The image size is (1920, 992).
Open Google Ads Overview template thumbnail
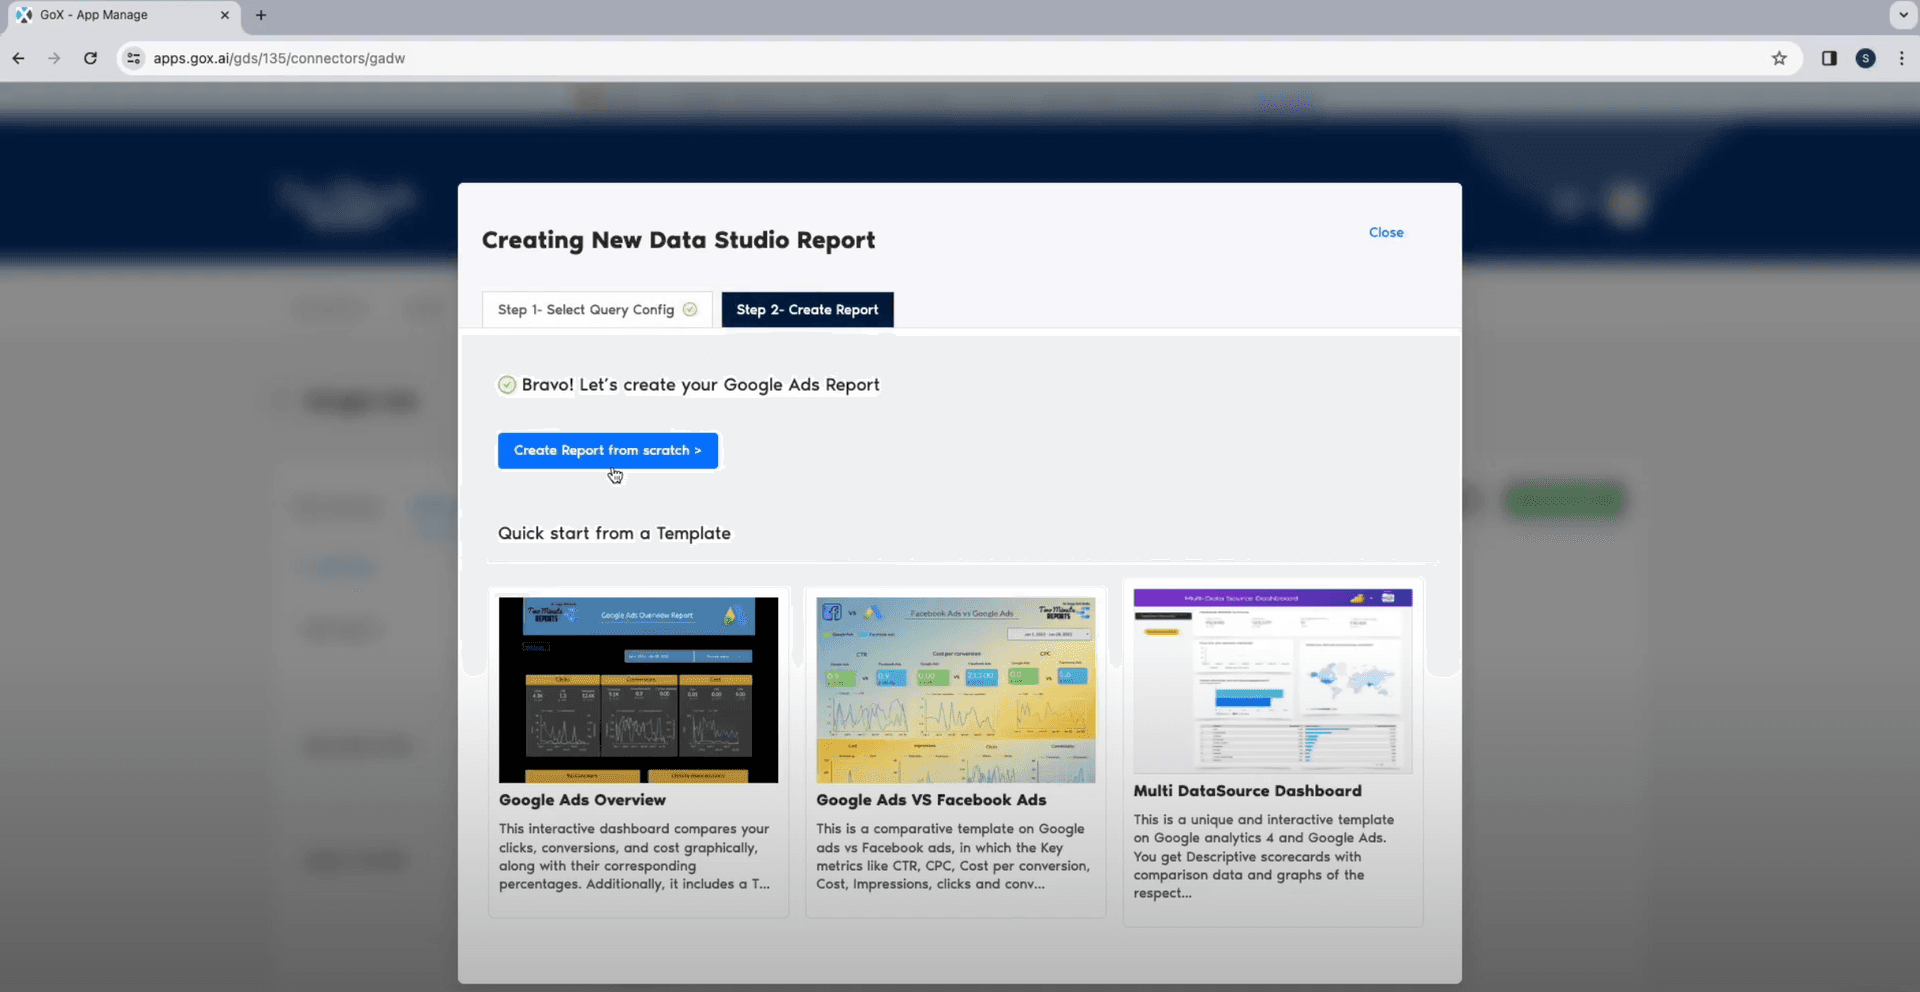(x=638, y=690)
